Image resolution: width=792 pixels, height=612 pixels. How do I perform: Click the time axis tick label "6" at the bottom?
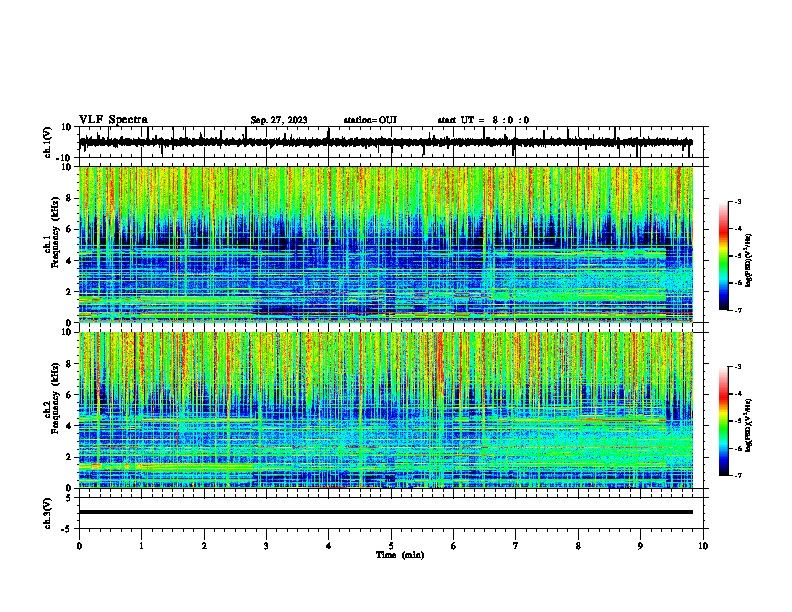[454, 546]
